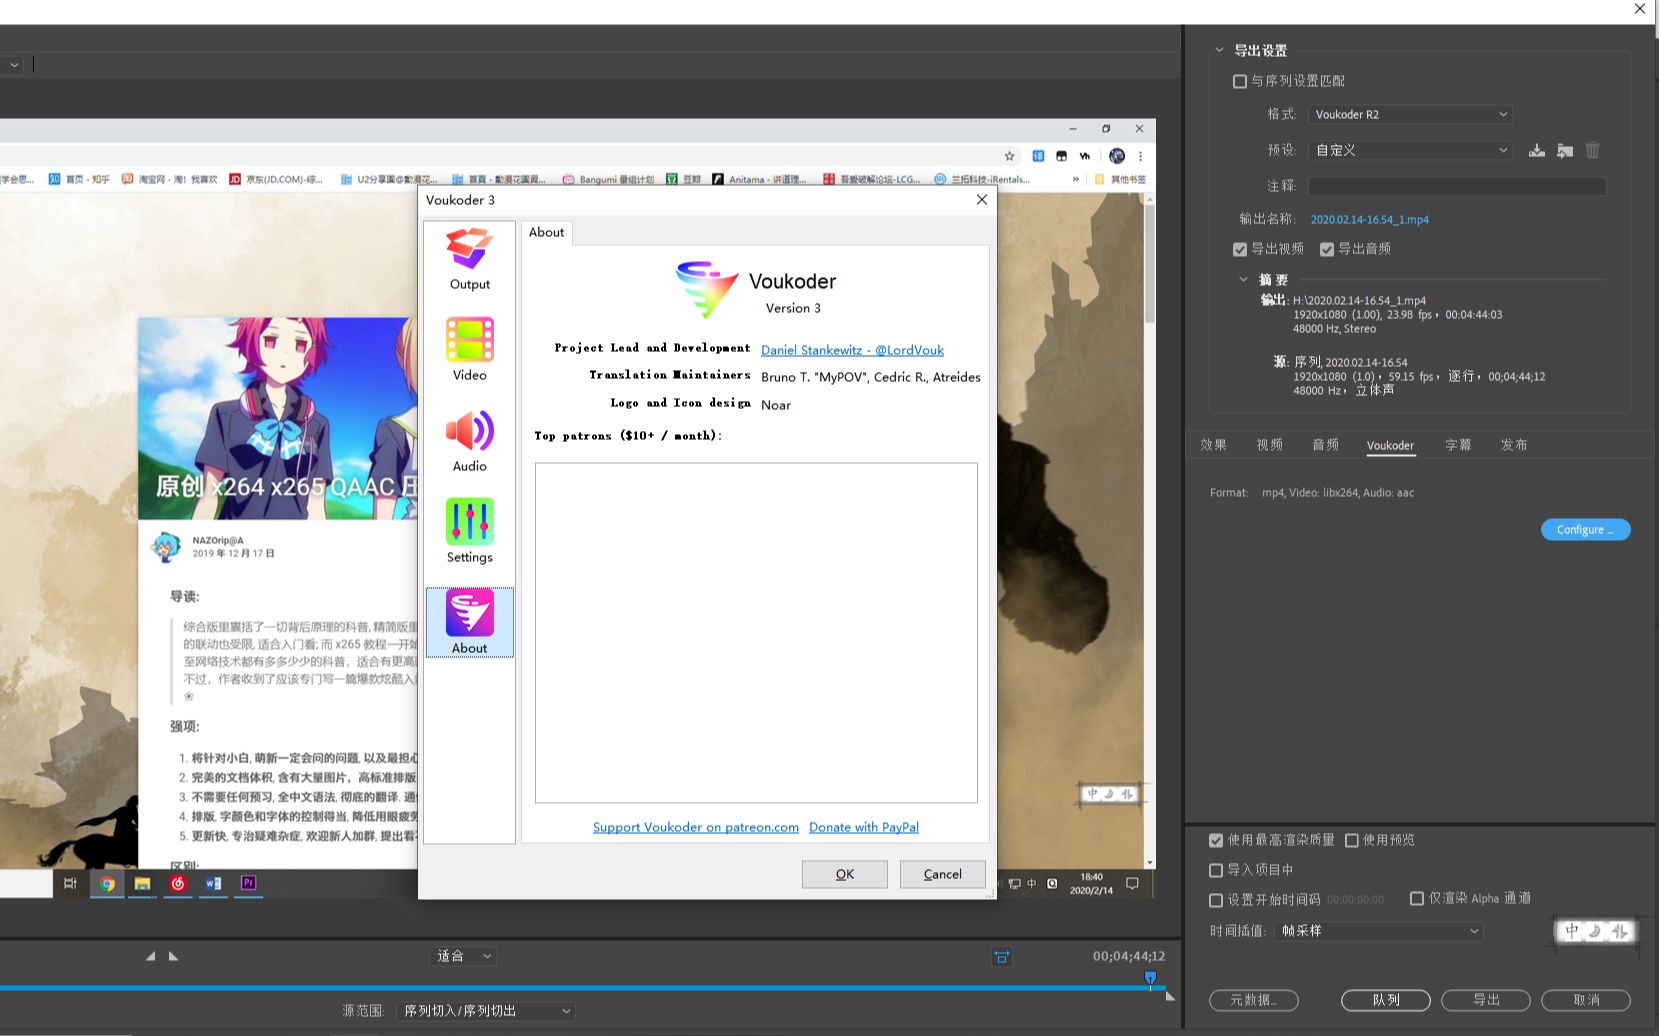Screen dimensions: 1659x1036
Task: Open Daniel Stankewitz @LordVouk link
Action: pos(852,350)
